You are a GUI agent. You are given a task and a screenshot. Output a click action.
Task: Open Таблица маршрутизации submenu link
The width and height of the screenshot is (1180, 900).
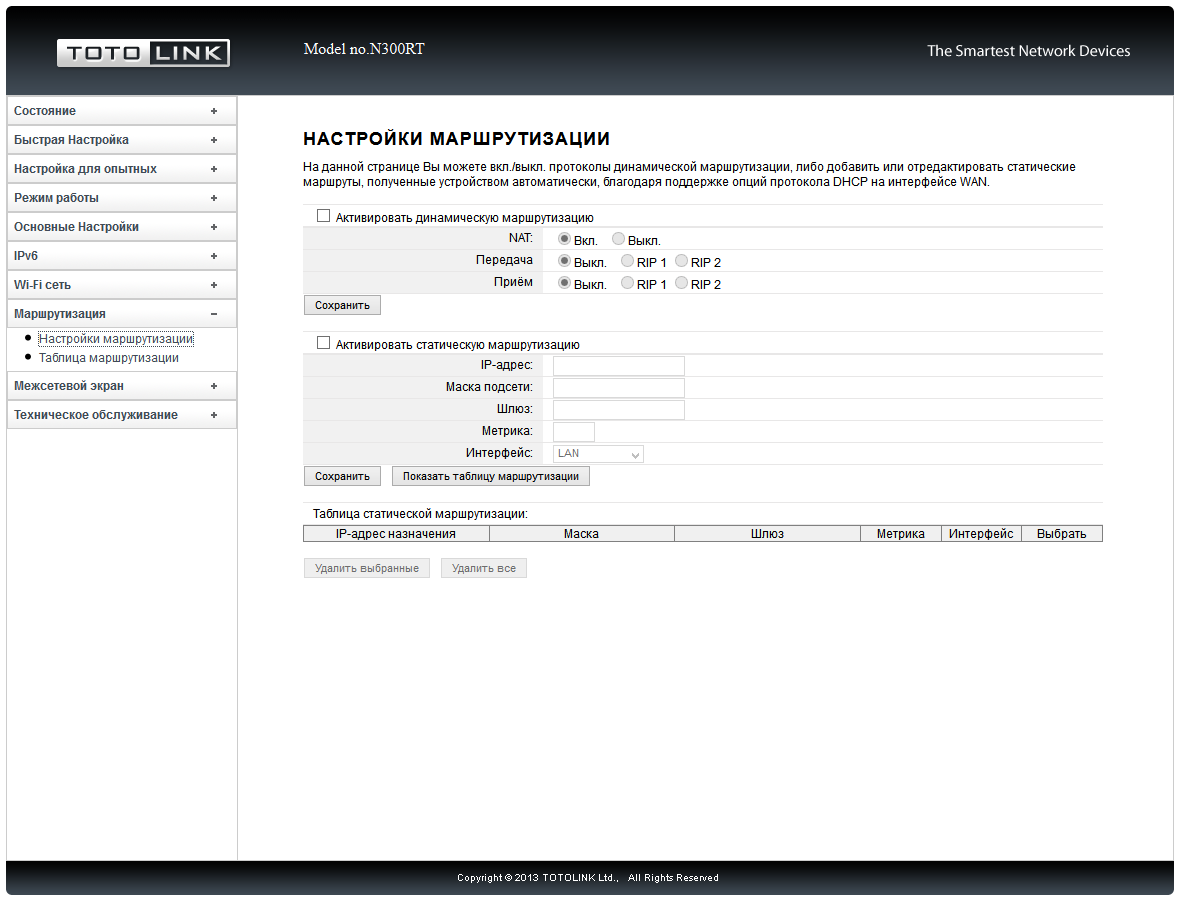click(x=108, y=357)
